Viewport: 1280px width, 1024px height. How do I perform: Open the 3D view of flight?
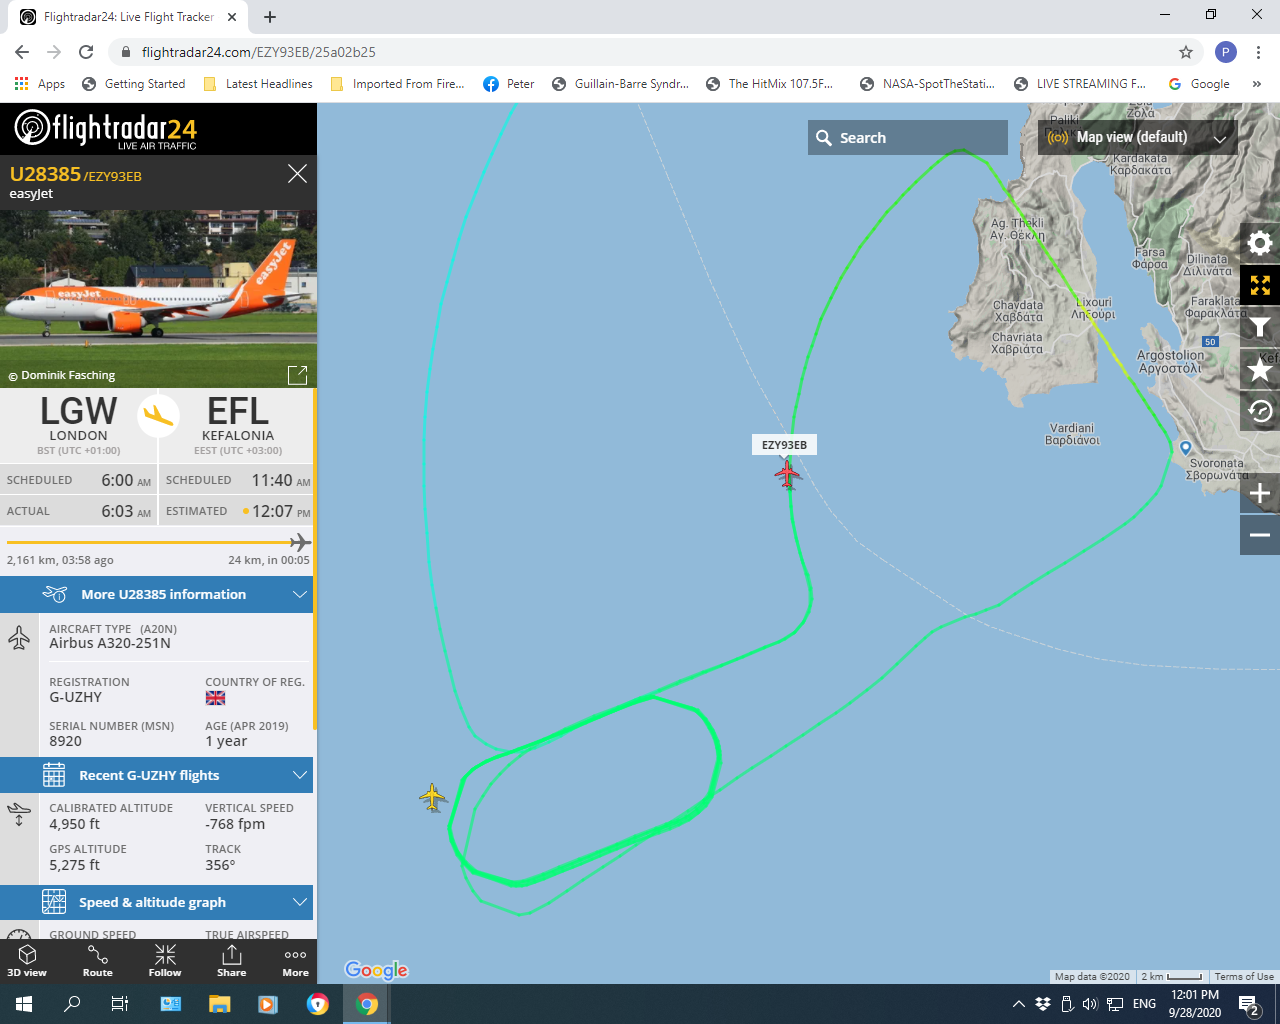[27, 960]
